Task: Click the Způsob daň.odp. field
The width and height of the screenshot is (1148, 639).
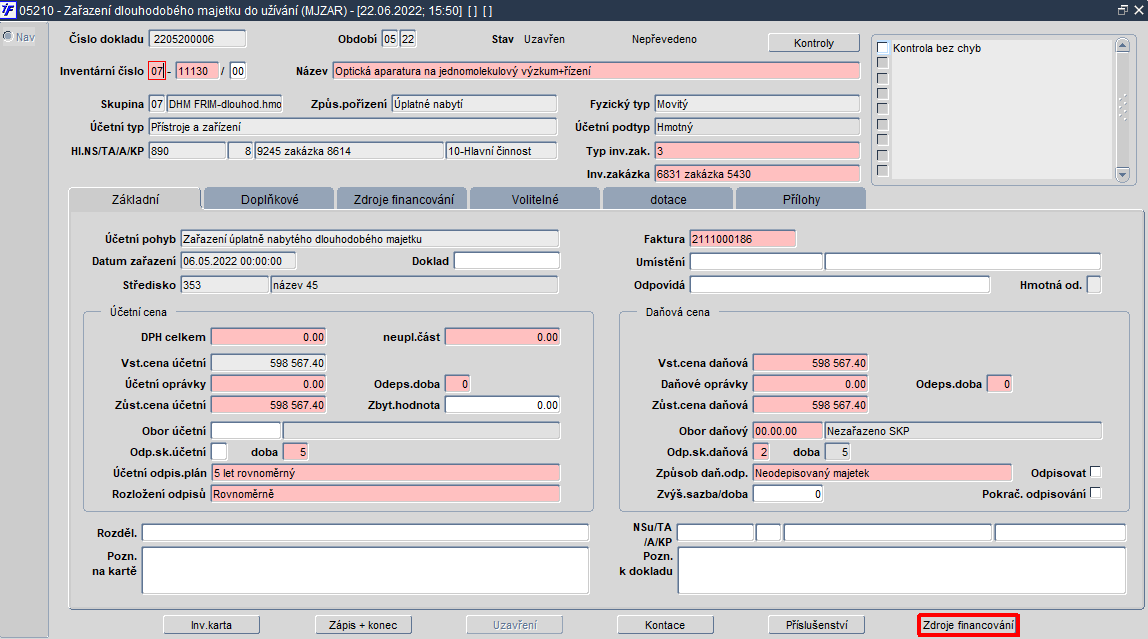Action: tap(882, 473)
